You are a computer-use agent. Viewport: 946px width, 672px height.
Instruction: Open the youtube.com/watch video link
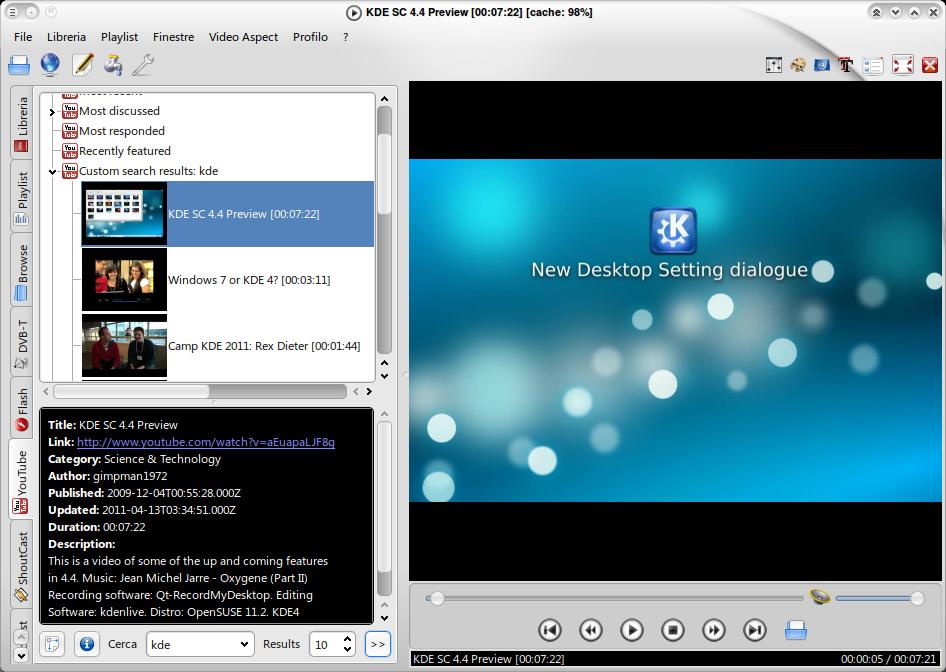tap(206, 442)
